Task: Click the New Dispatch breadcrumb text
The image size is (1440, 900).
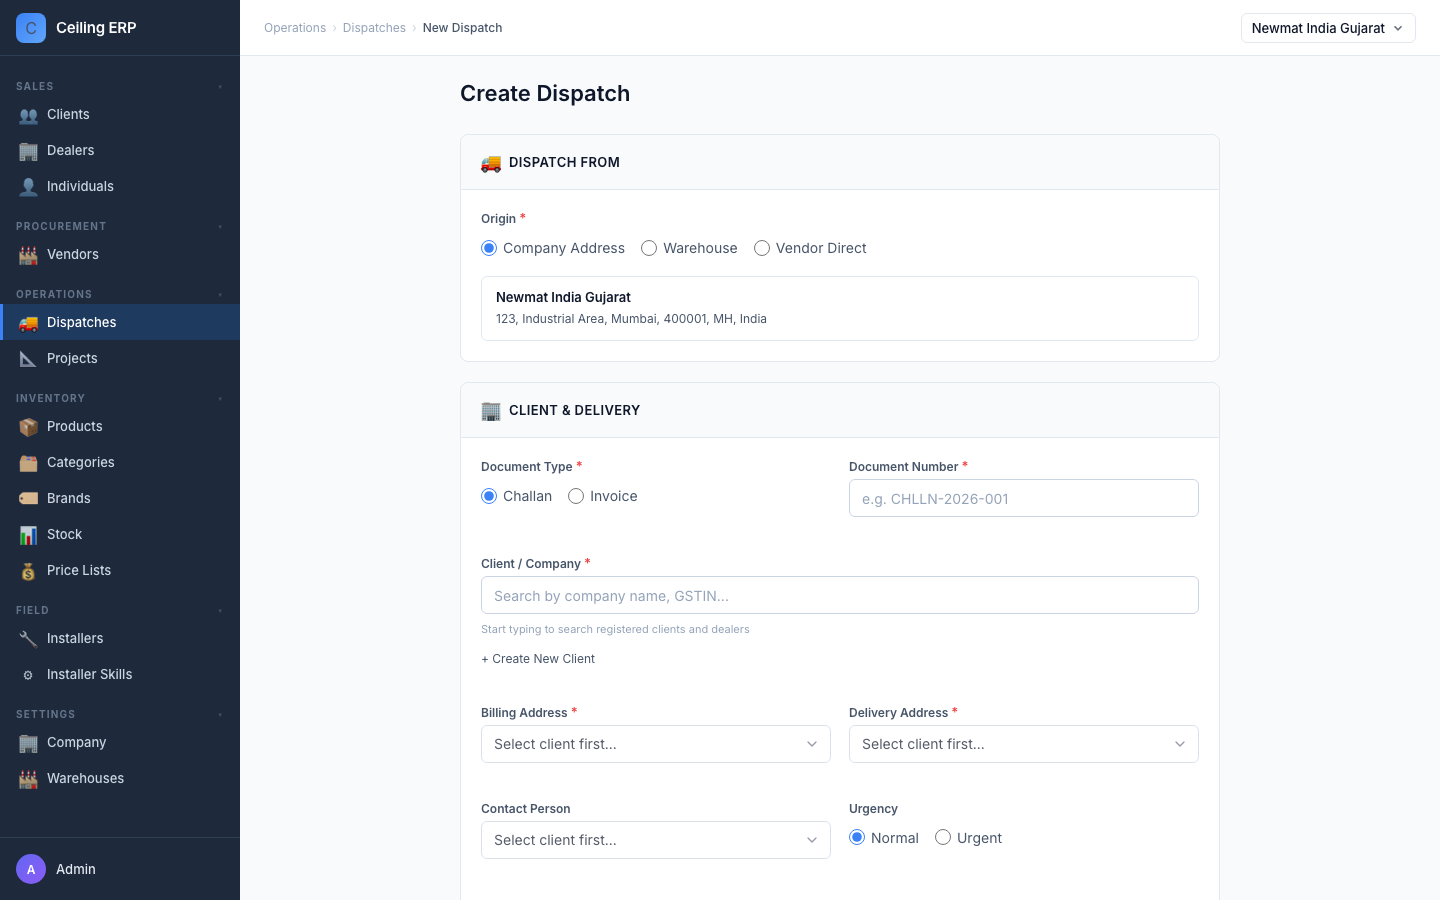Action: 462,28
